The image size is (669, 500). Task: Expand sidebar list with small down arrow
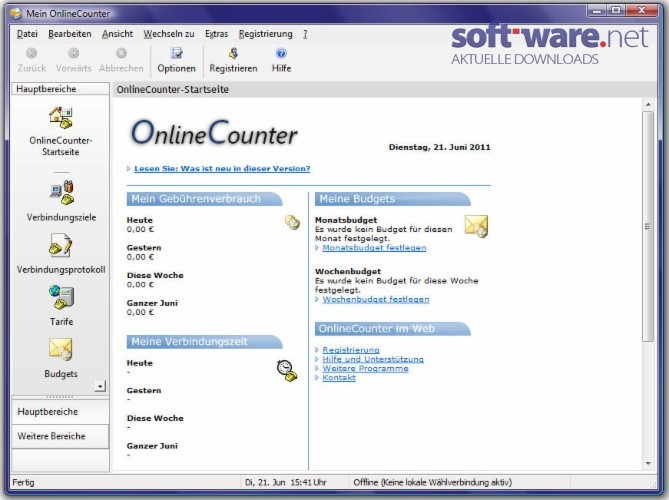pyautogui.click(x=100, y=386)
